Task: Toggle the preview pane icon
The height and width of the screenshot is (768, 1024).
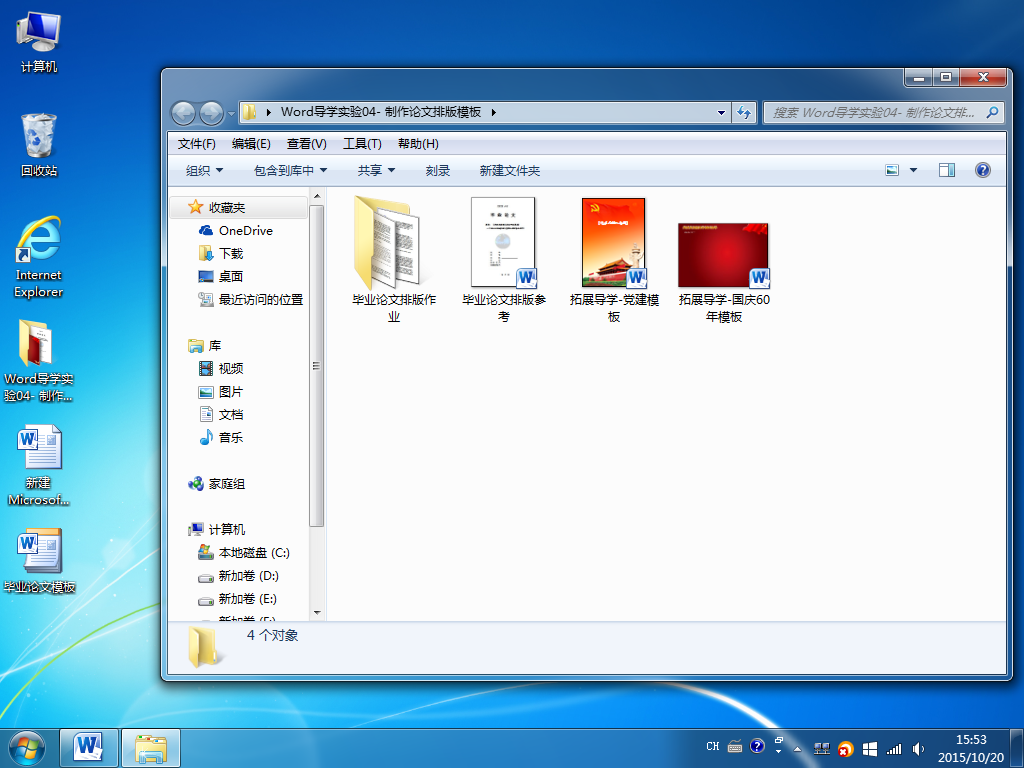Action: pyautogui.click(x=946, y=170)
